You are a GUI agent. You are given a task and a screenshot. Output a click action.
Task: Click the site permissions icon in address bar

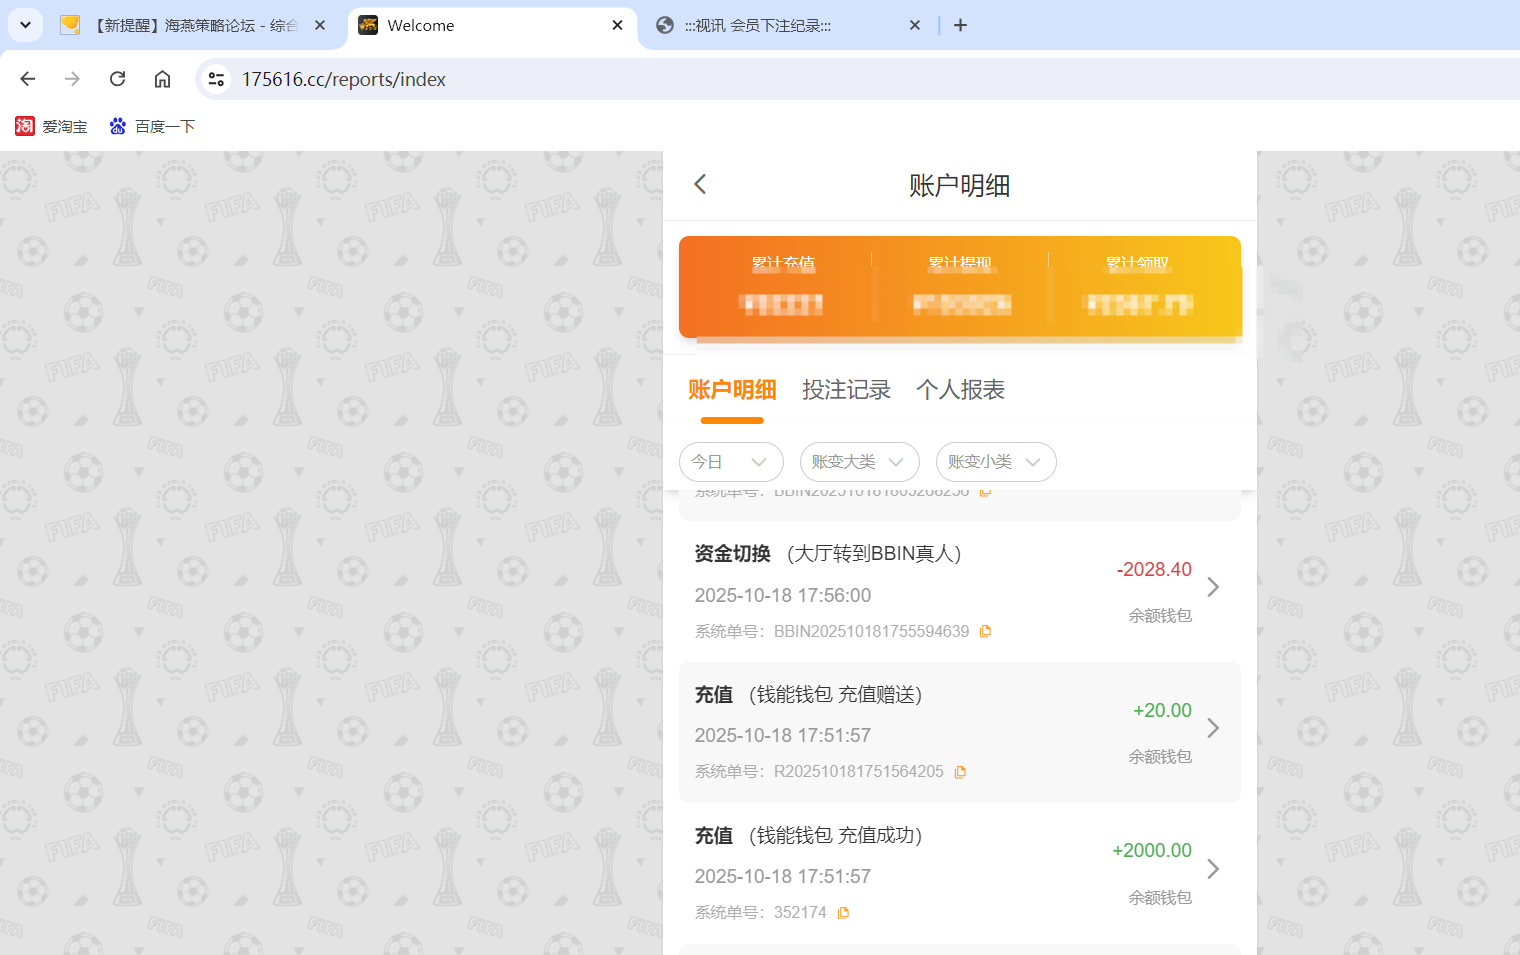click(216, 79)
